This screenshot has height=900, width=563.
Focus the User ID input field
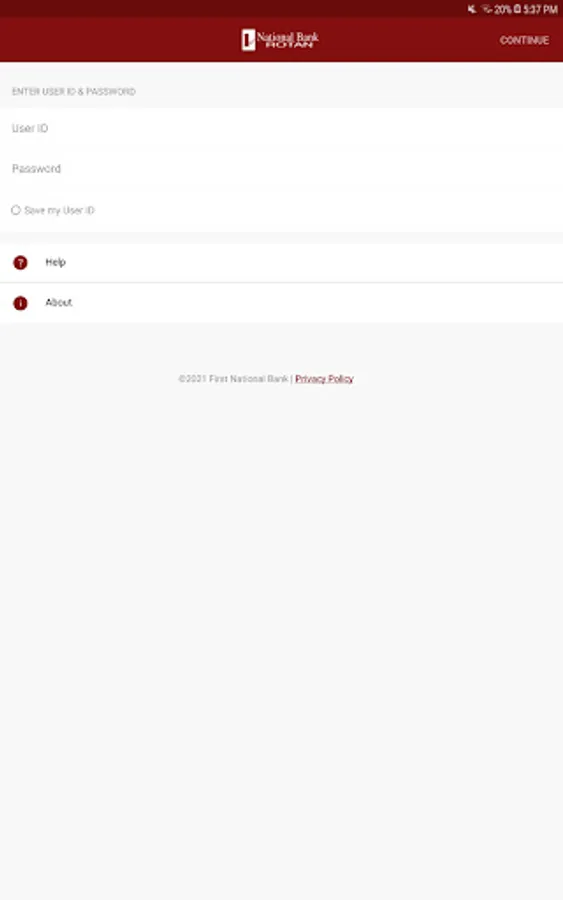pyautogui.click(x=281, y=128)
